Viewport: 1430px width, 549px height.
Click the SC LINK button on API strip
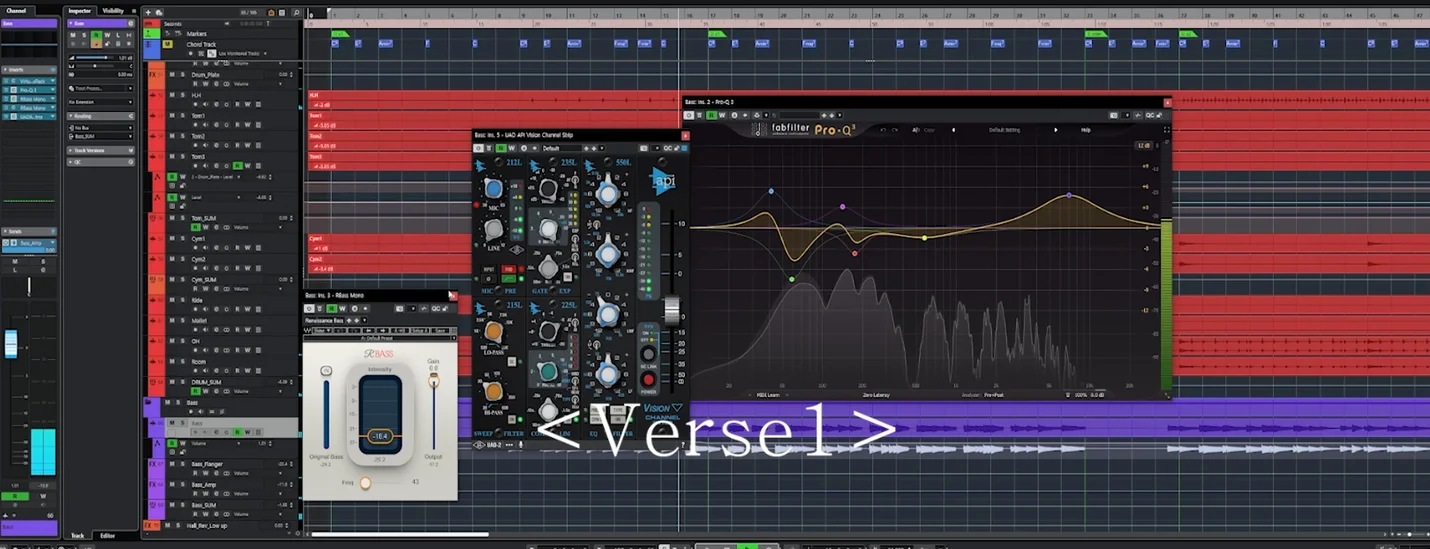[649, 354]
